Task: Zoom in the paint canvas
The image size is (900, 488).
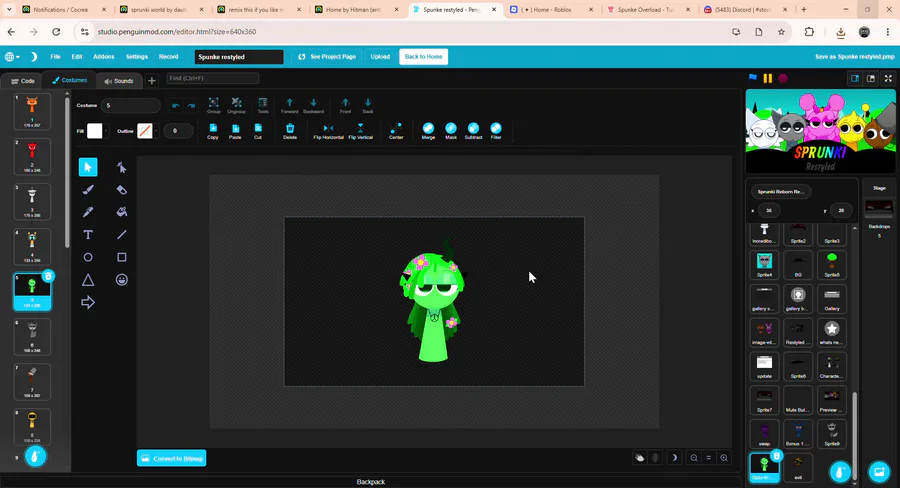Action: pyautogui.click(x=724, y=458)
